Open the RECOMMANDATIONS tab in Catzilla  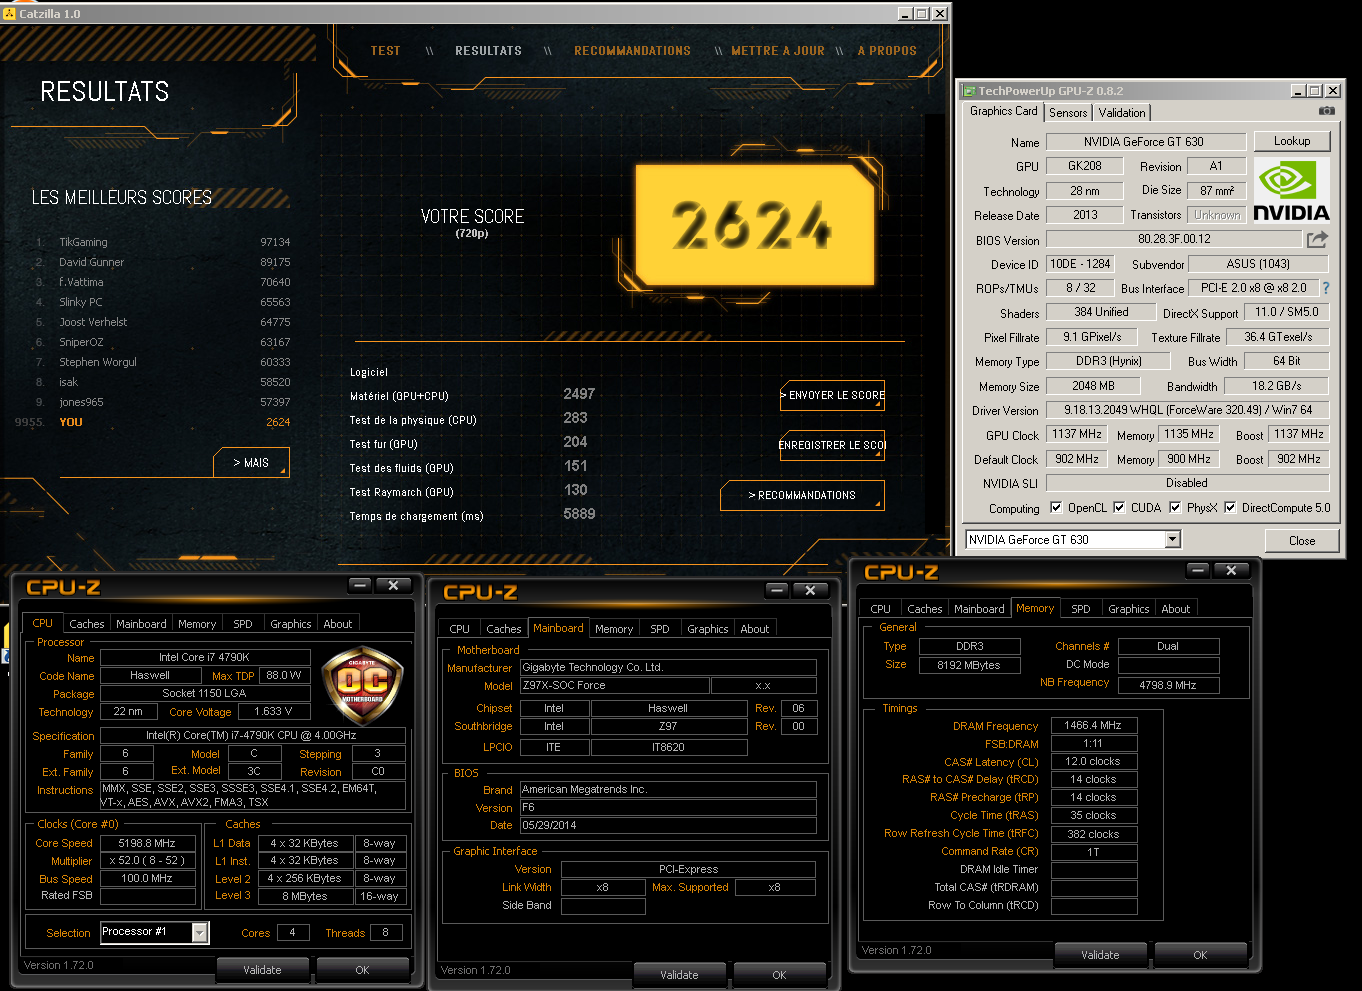click(632, 50)
